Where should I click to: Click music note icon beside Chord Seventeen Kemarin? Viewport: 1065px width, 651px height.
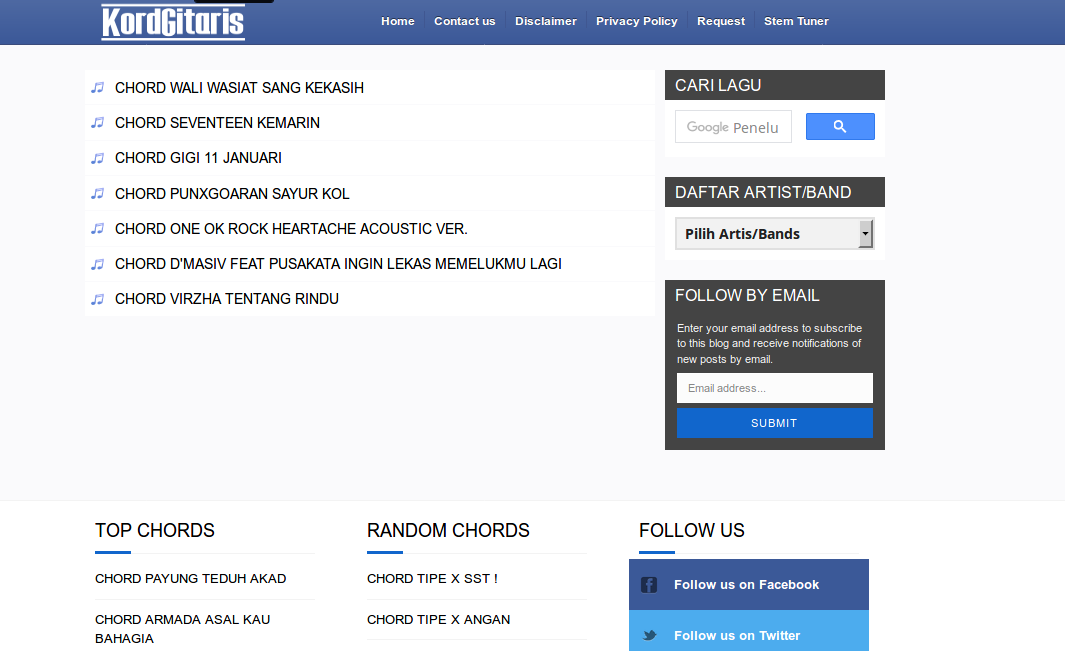(x=98, y=122)
